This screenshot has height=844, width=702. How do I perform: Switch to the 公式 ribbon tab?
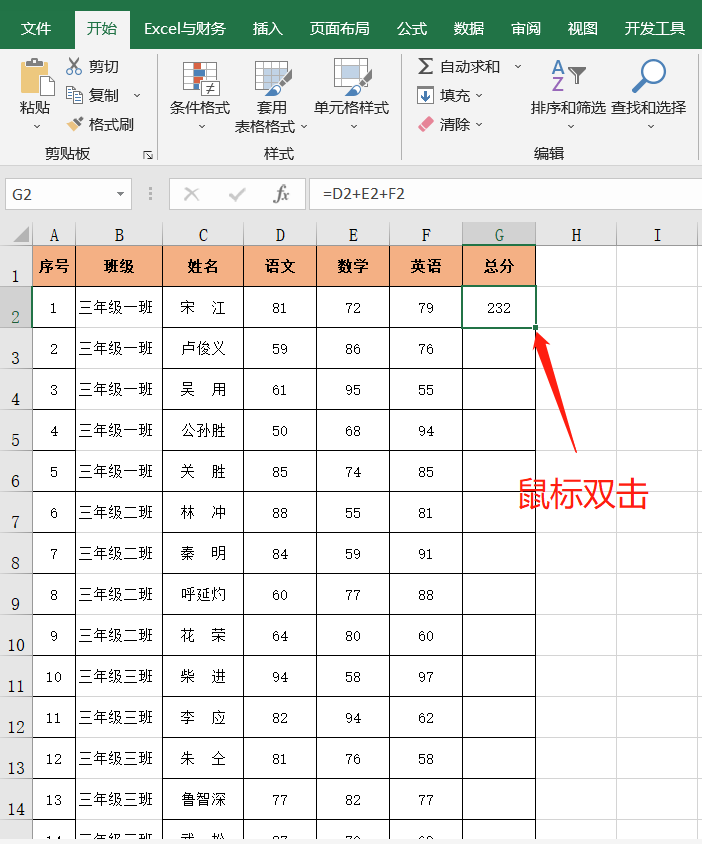412,28
